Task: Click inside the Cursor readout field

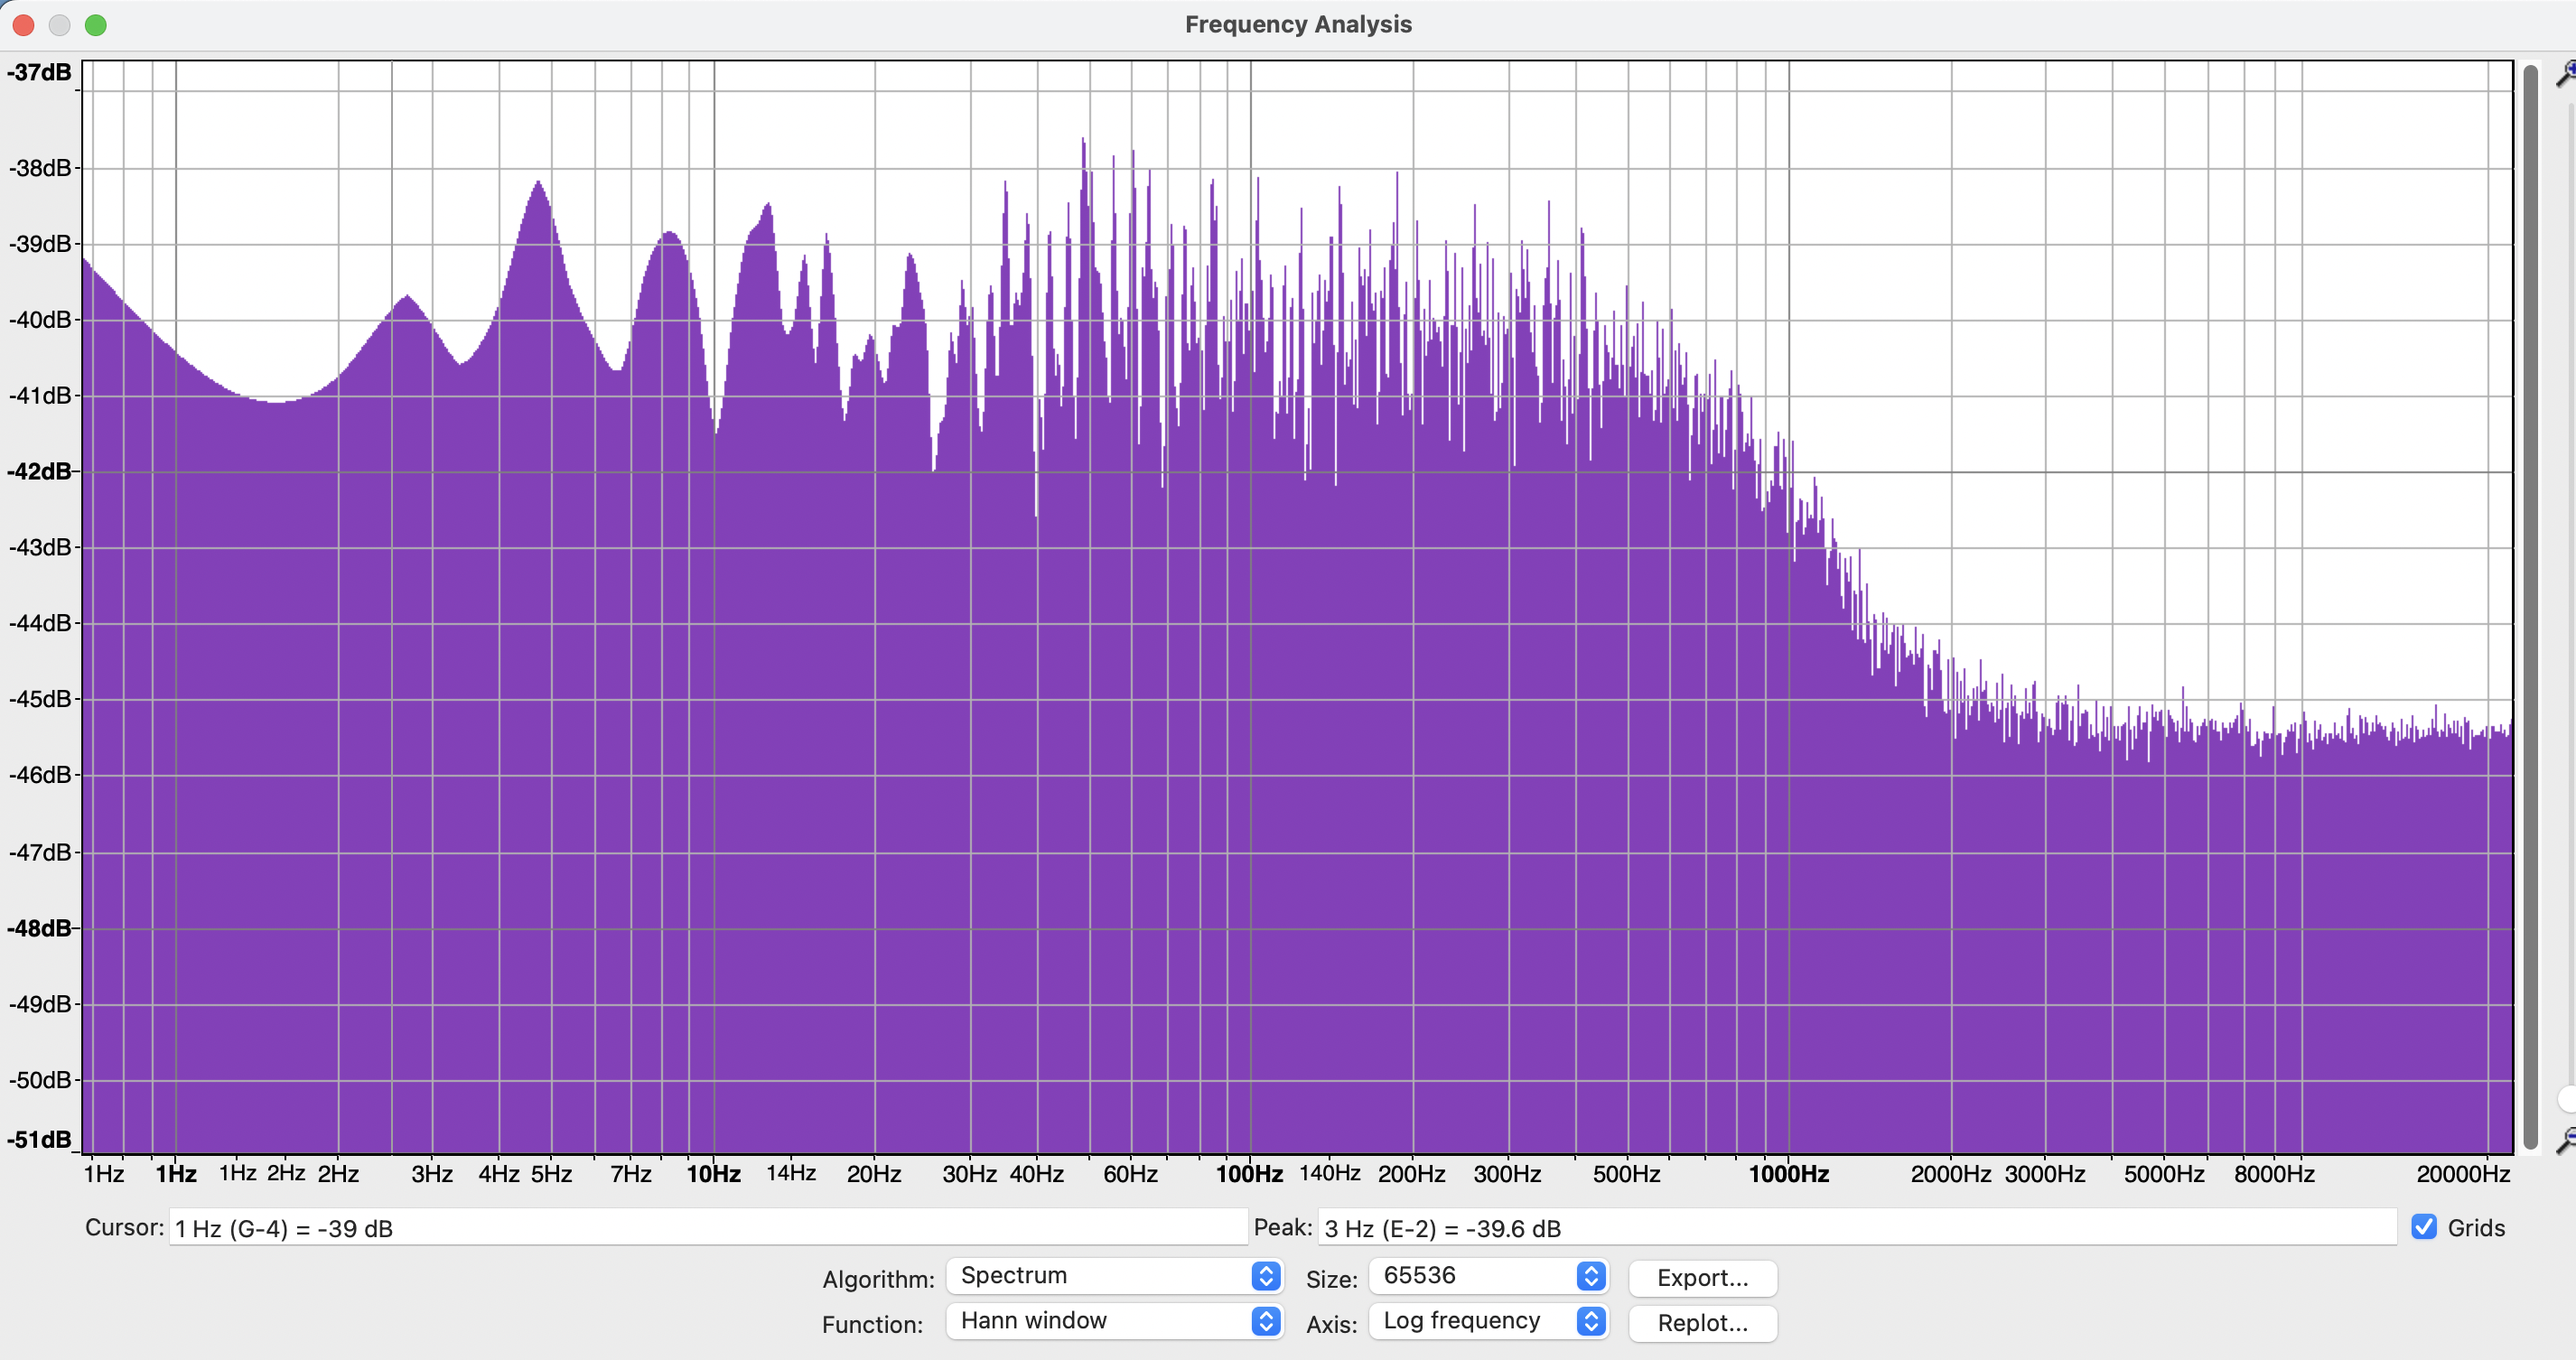Action: [x=707, y=1228]
